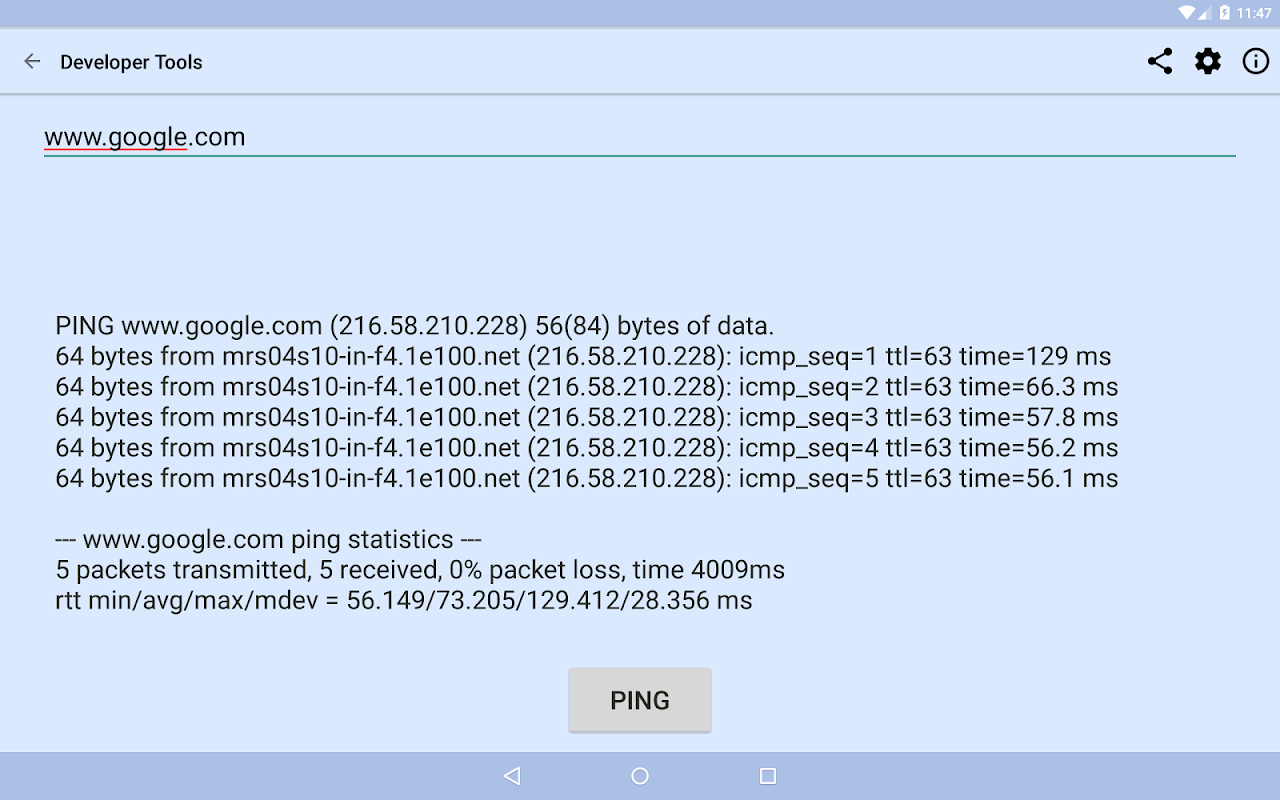Open recent apps with the square icon
Screen dimensions: 1280x800
pos(768,776)
